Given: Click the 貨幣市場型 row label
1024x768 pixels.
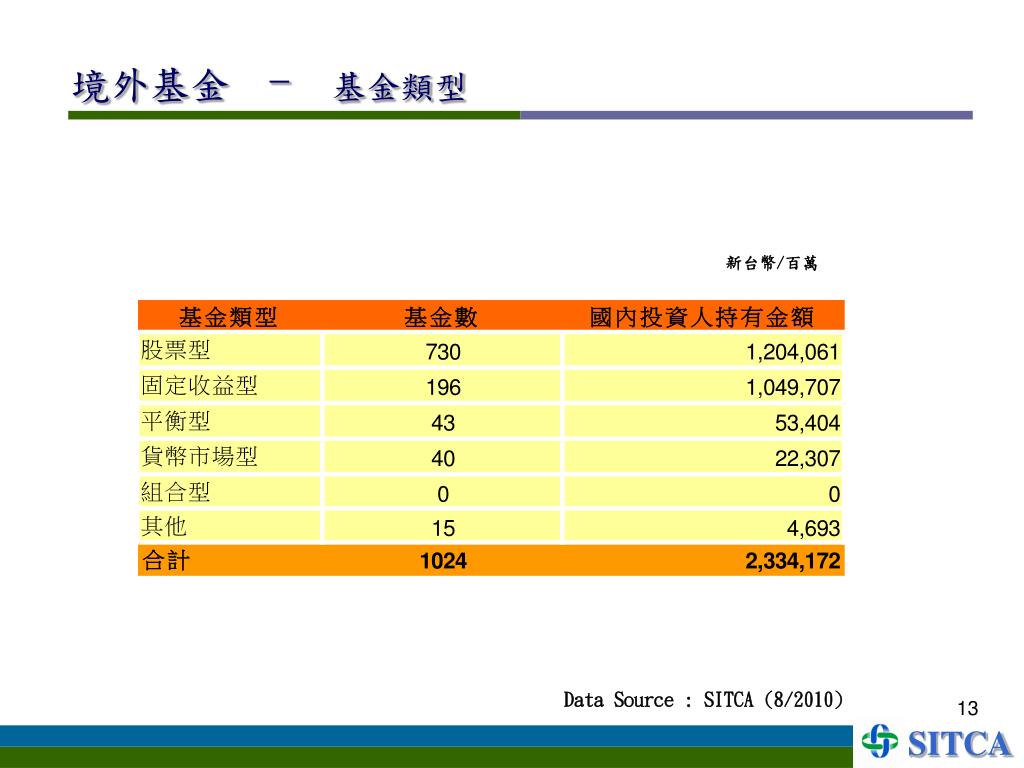Looking at the screenshot, I should tap(199, 456).
